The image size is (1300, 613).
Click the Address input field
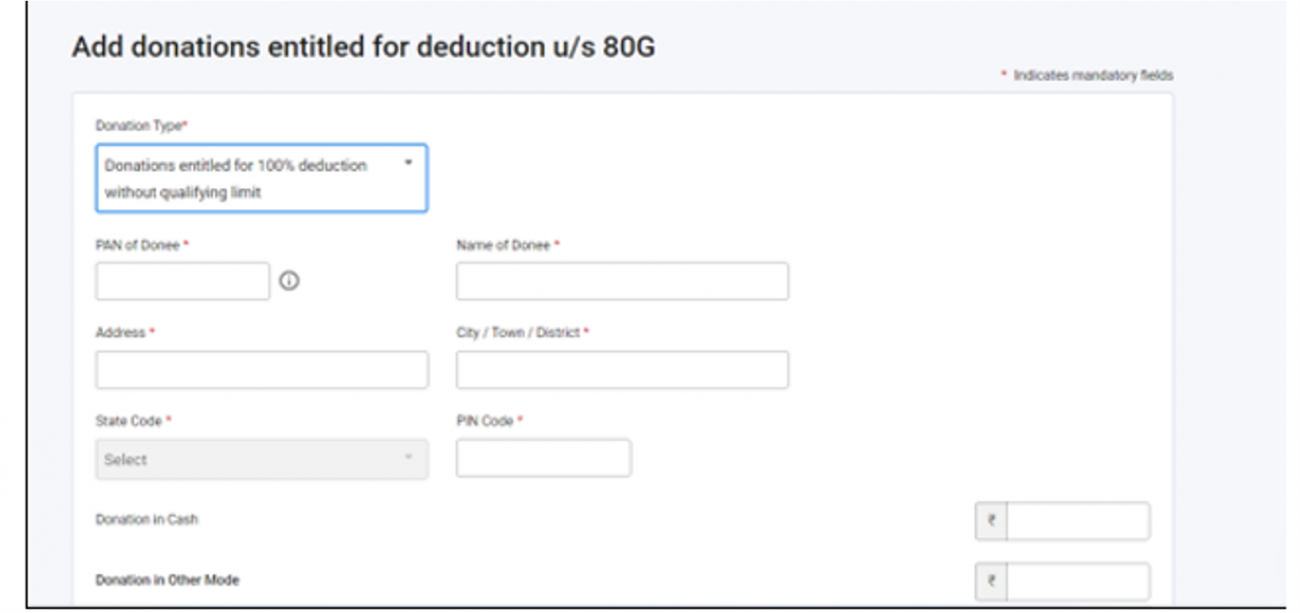coord(260,370)
